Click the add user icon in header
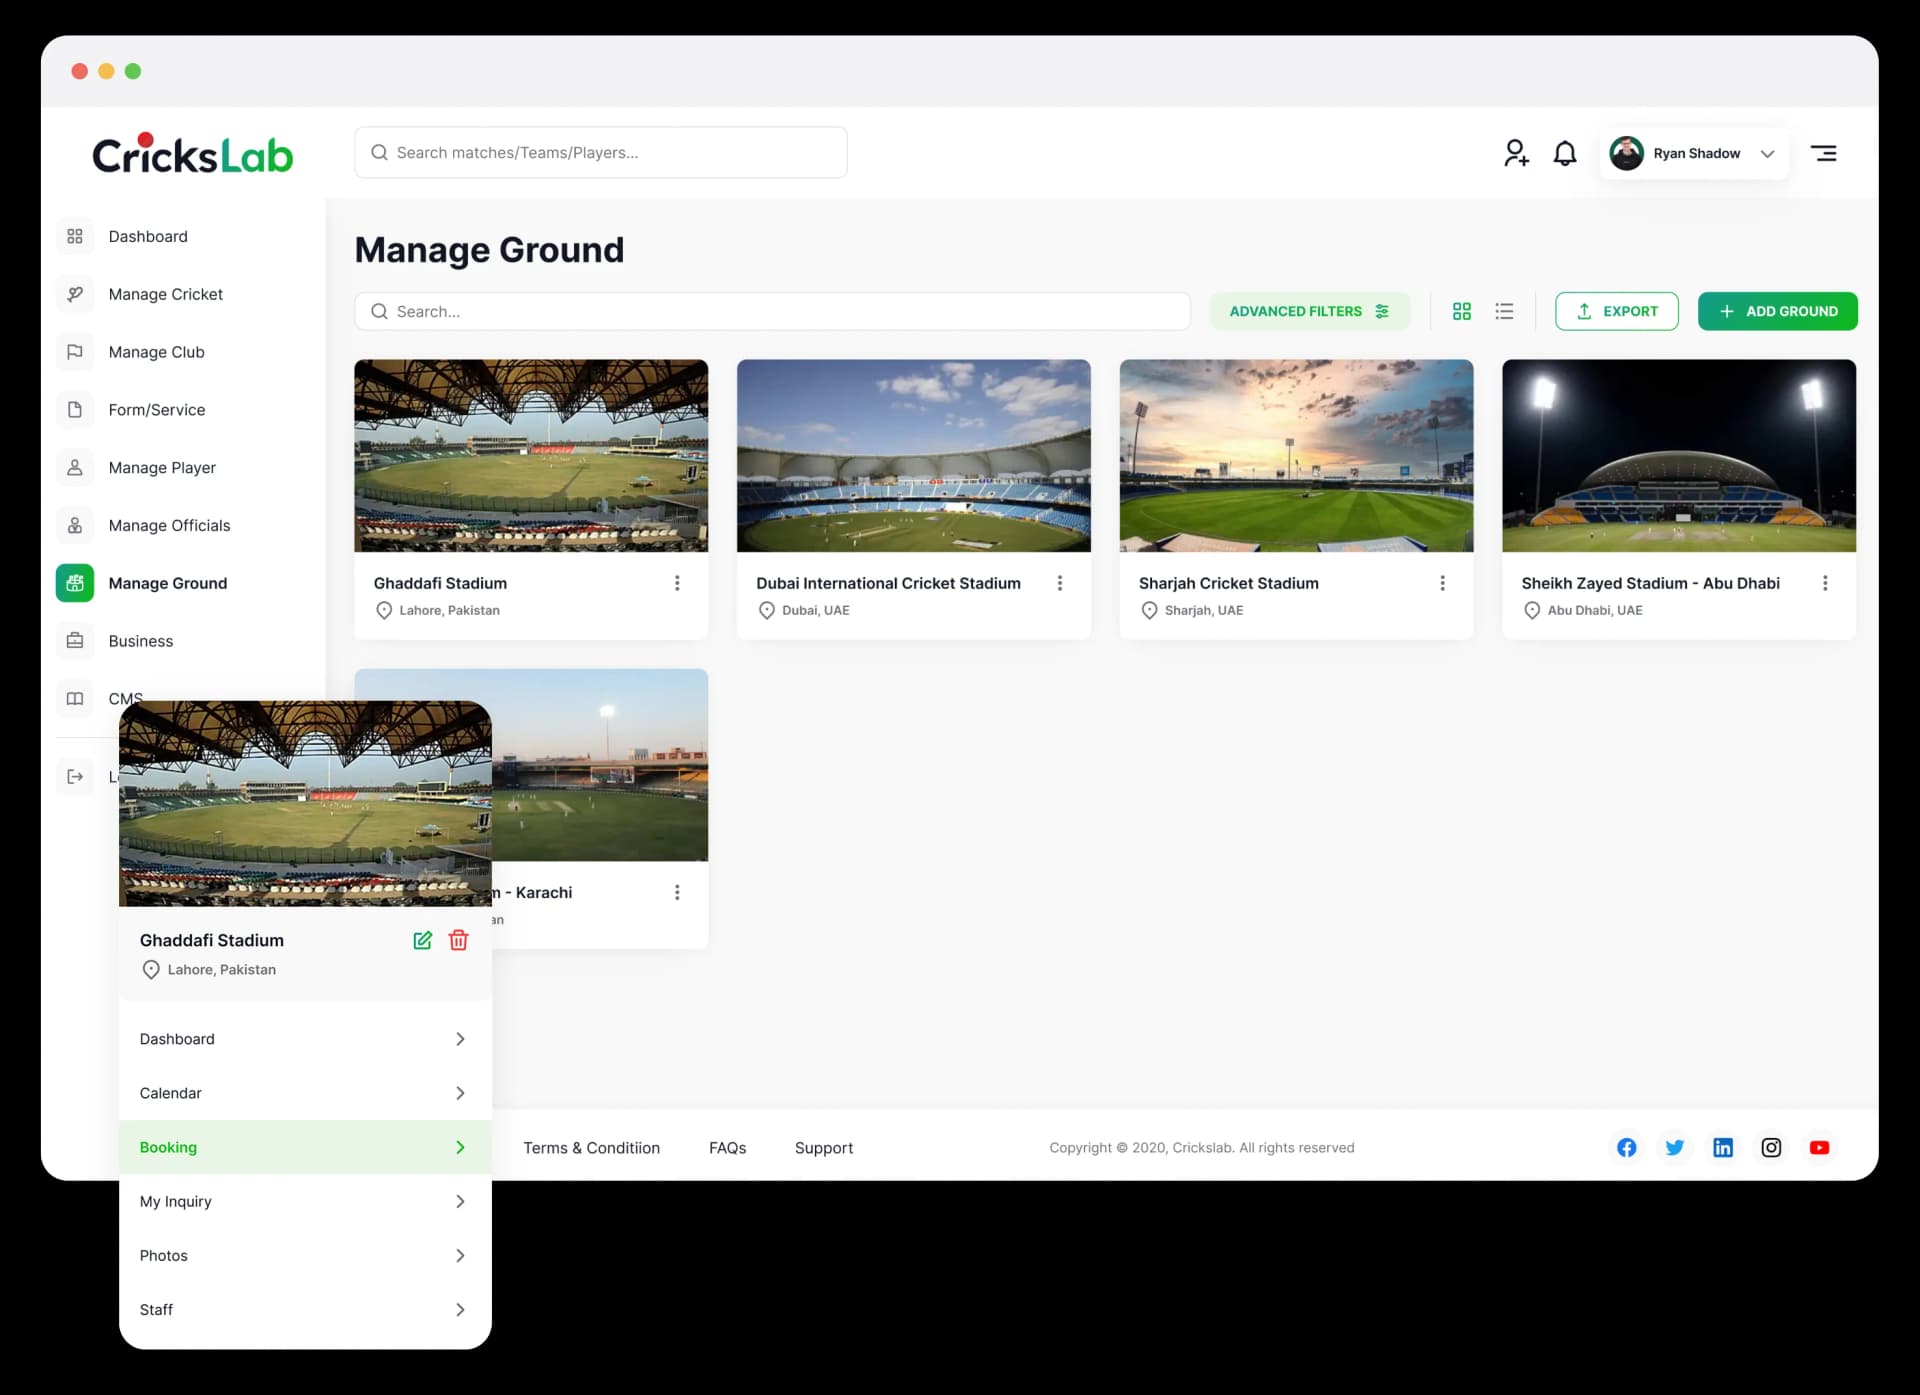Screen dimensions: 1920x1395 pyautogui.click(x=1516, y=153)
